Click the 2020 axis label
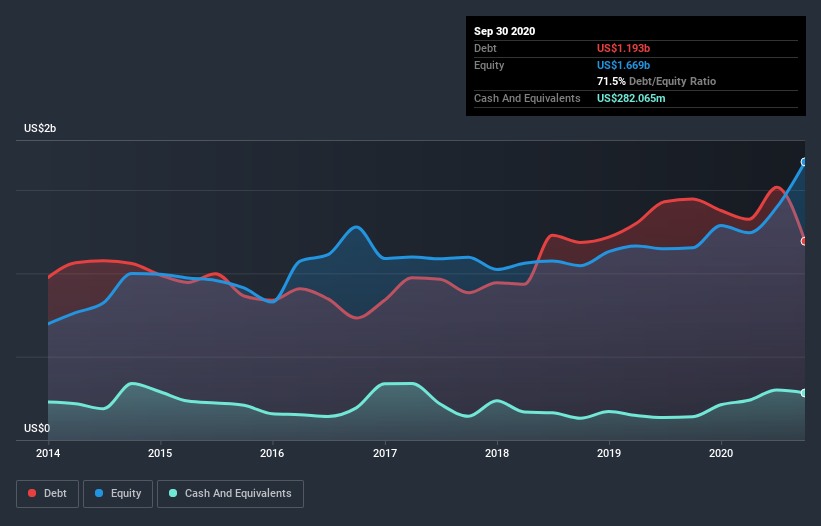 pos(721,453)
